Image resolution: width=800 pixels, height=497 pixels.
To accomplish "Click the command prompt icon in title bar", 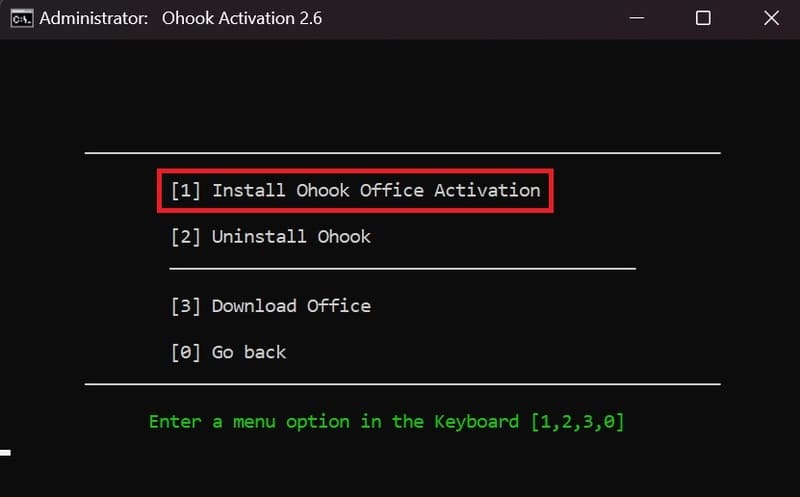I will [22, 18].
